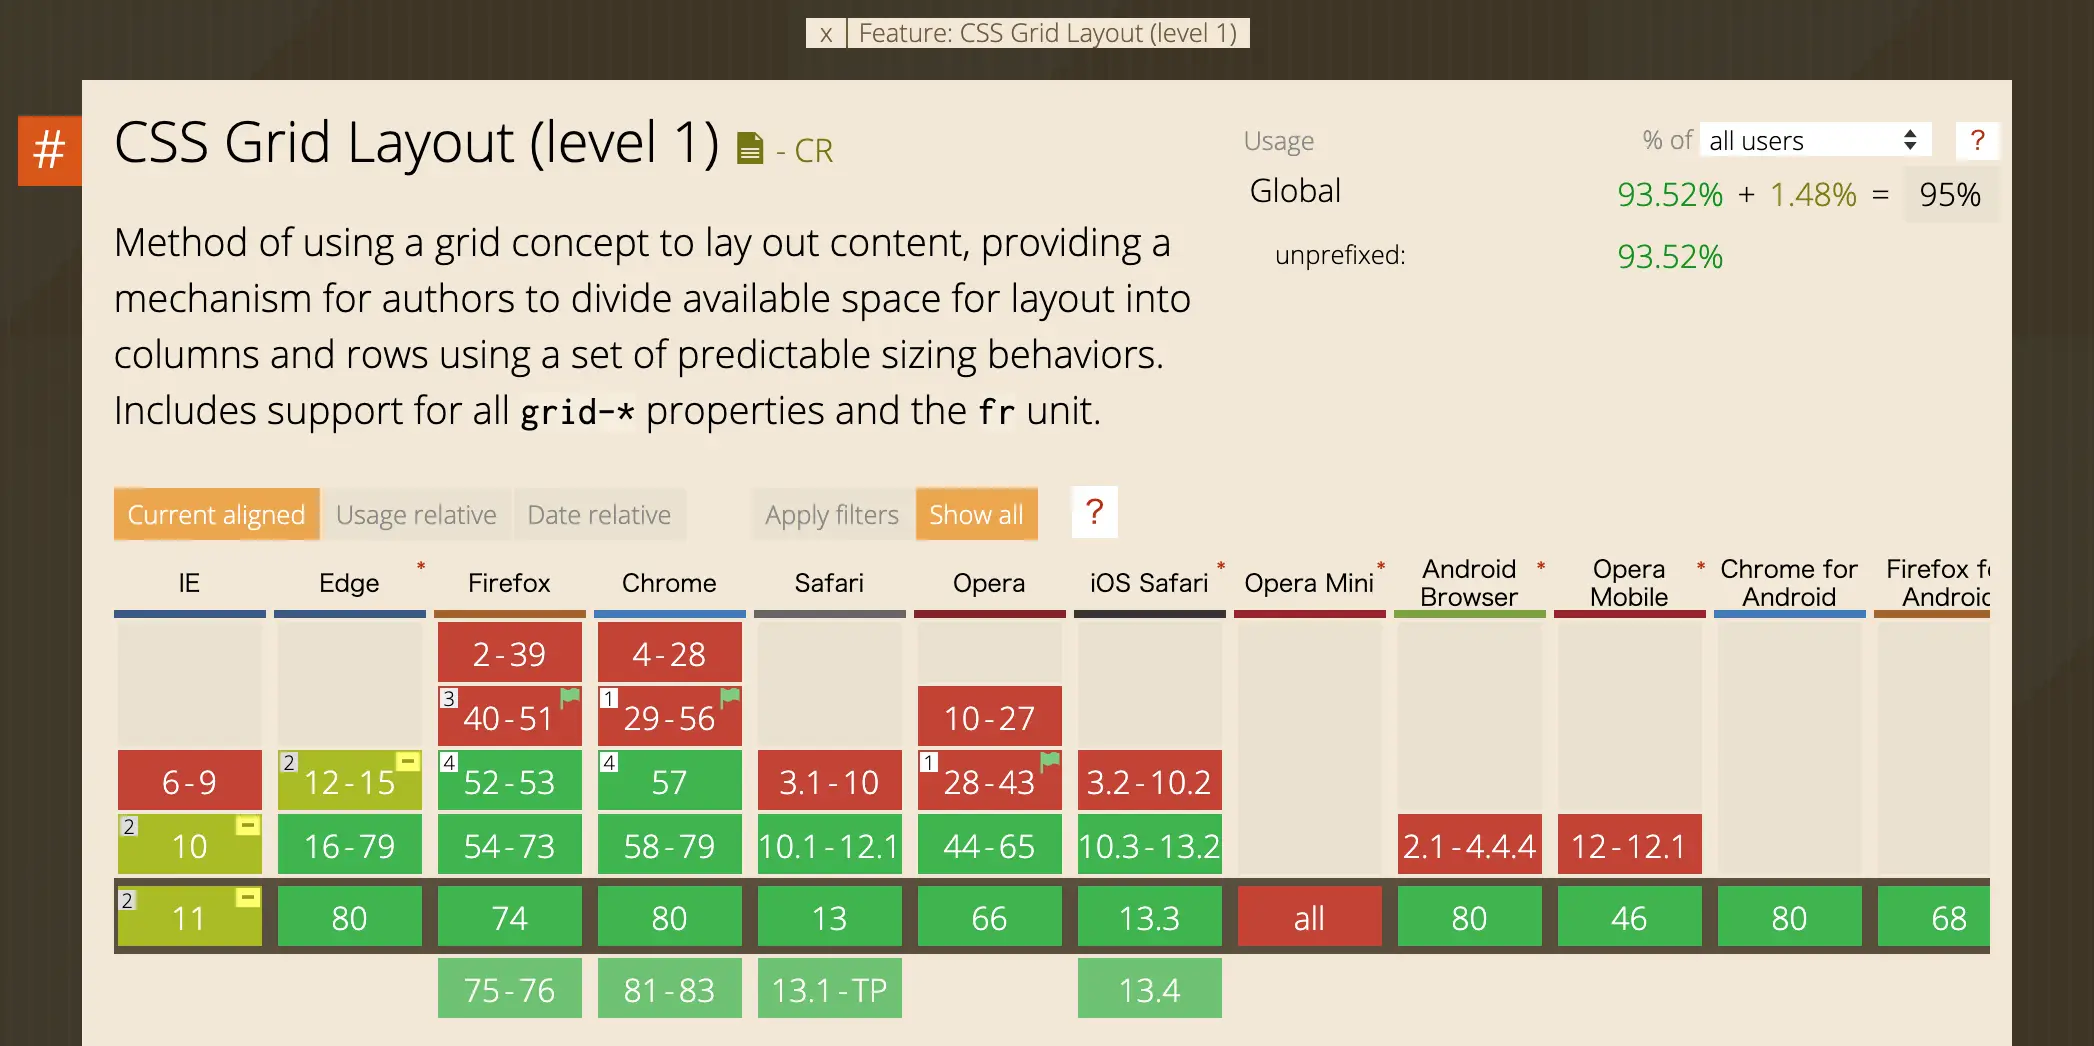Click the prefix marker on IE 10
2094x1046 pixels.
click(x=248, y=826)
